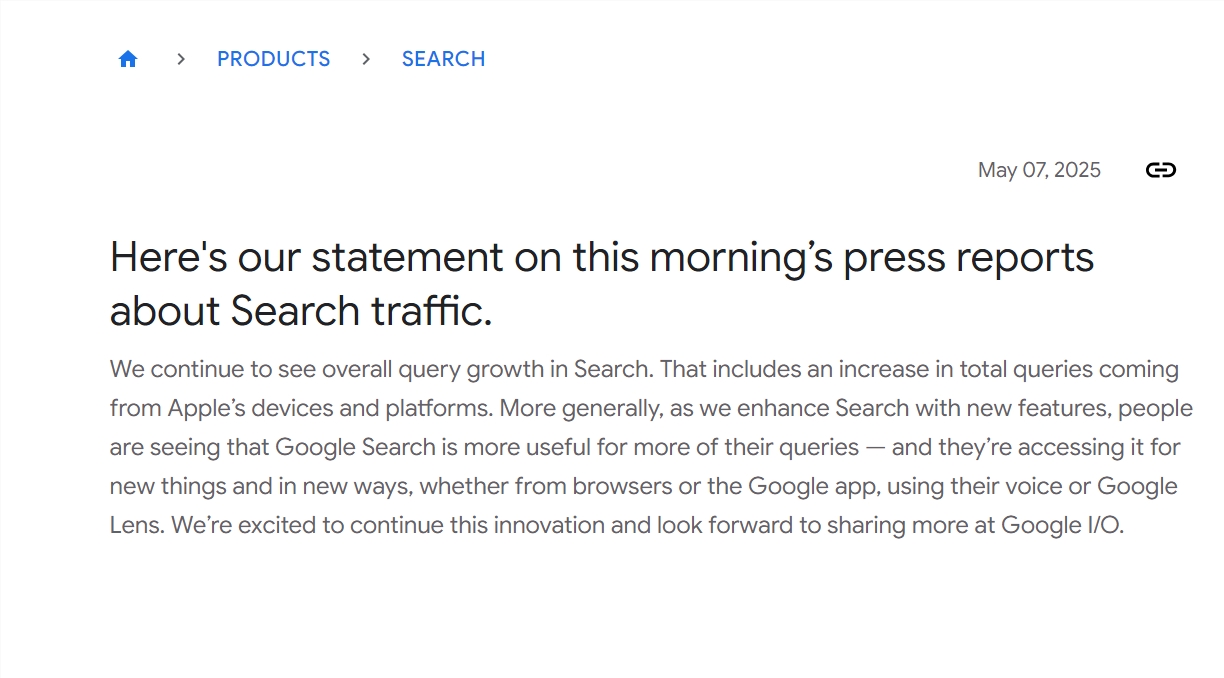
Task: Copy the article link with the chain icon
Action: point(1160,170)
